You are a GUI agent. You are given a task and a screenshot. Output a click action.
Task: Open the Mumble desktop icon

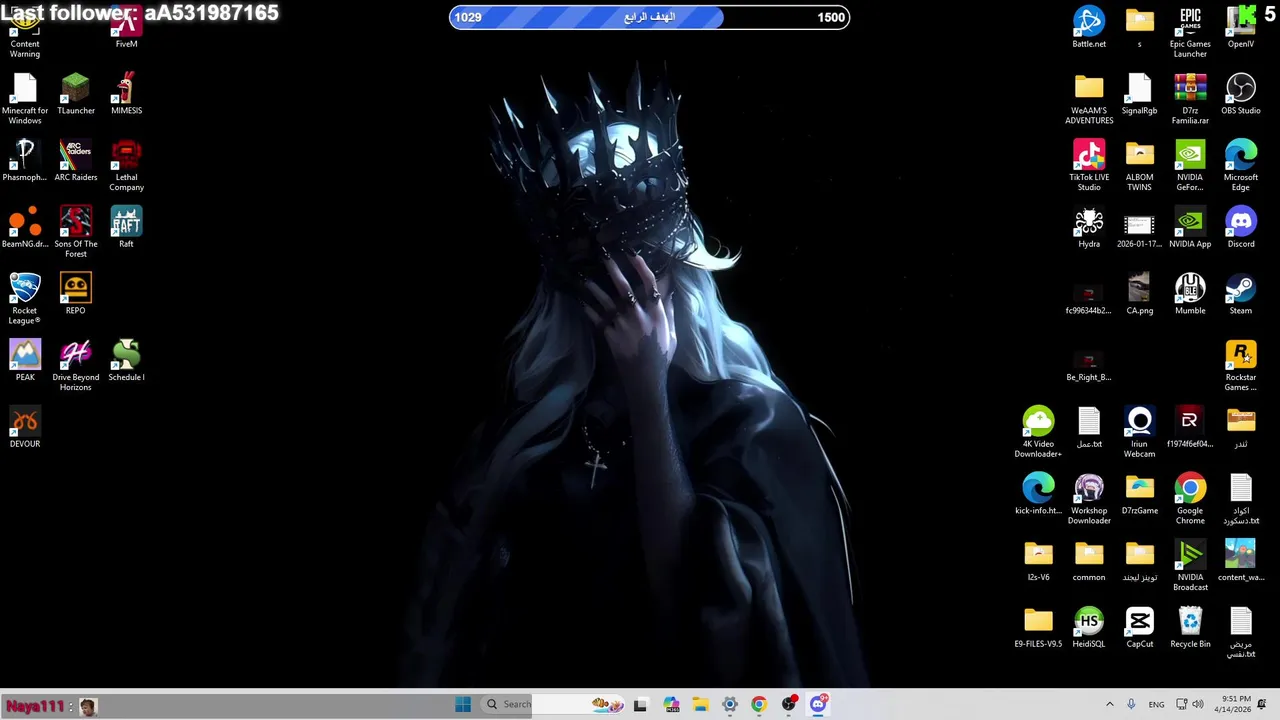click(1190, 295)
